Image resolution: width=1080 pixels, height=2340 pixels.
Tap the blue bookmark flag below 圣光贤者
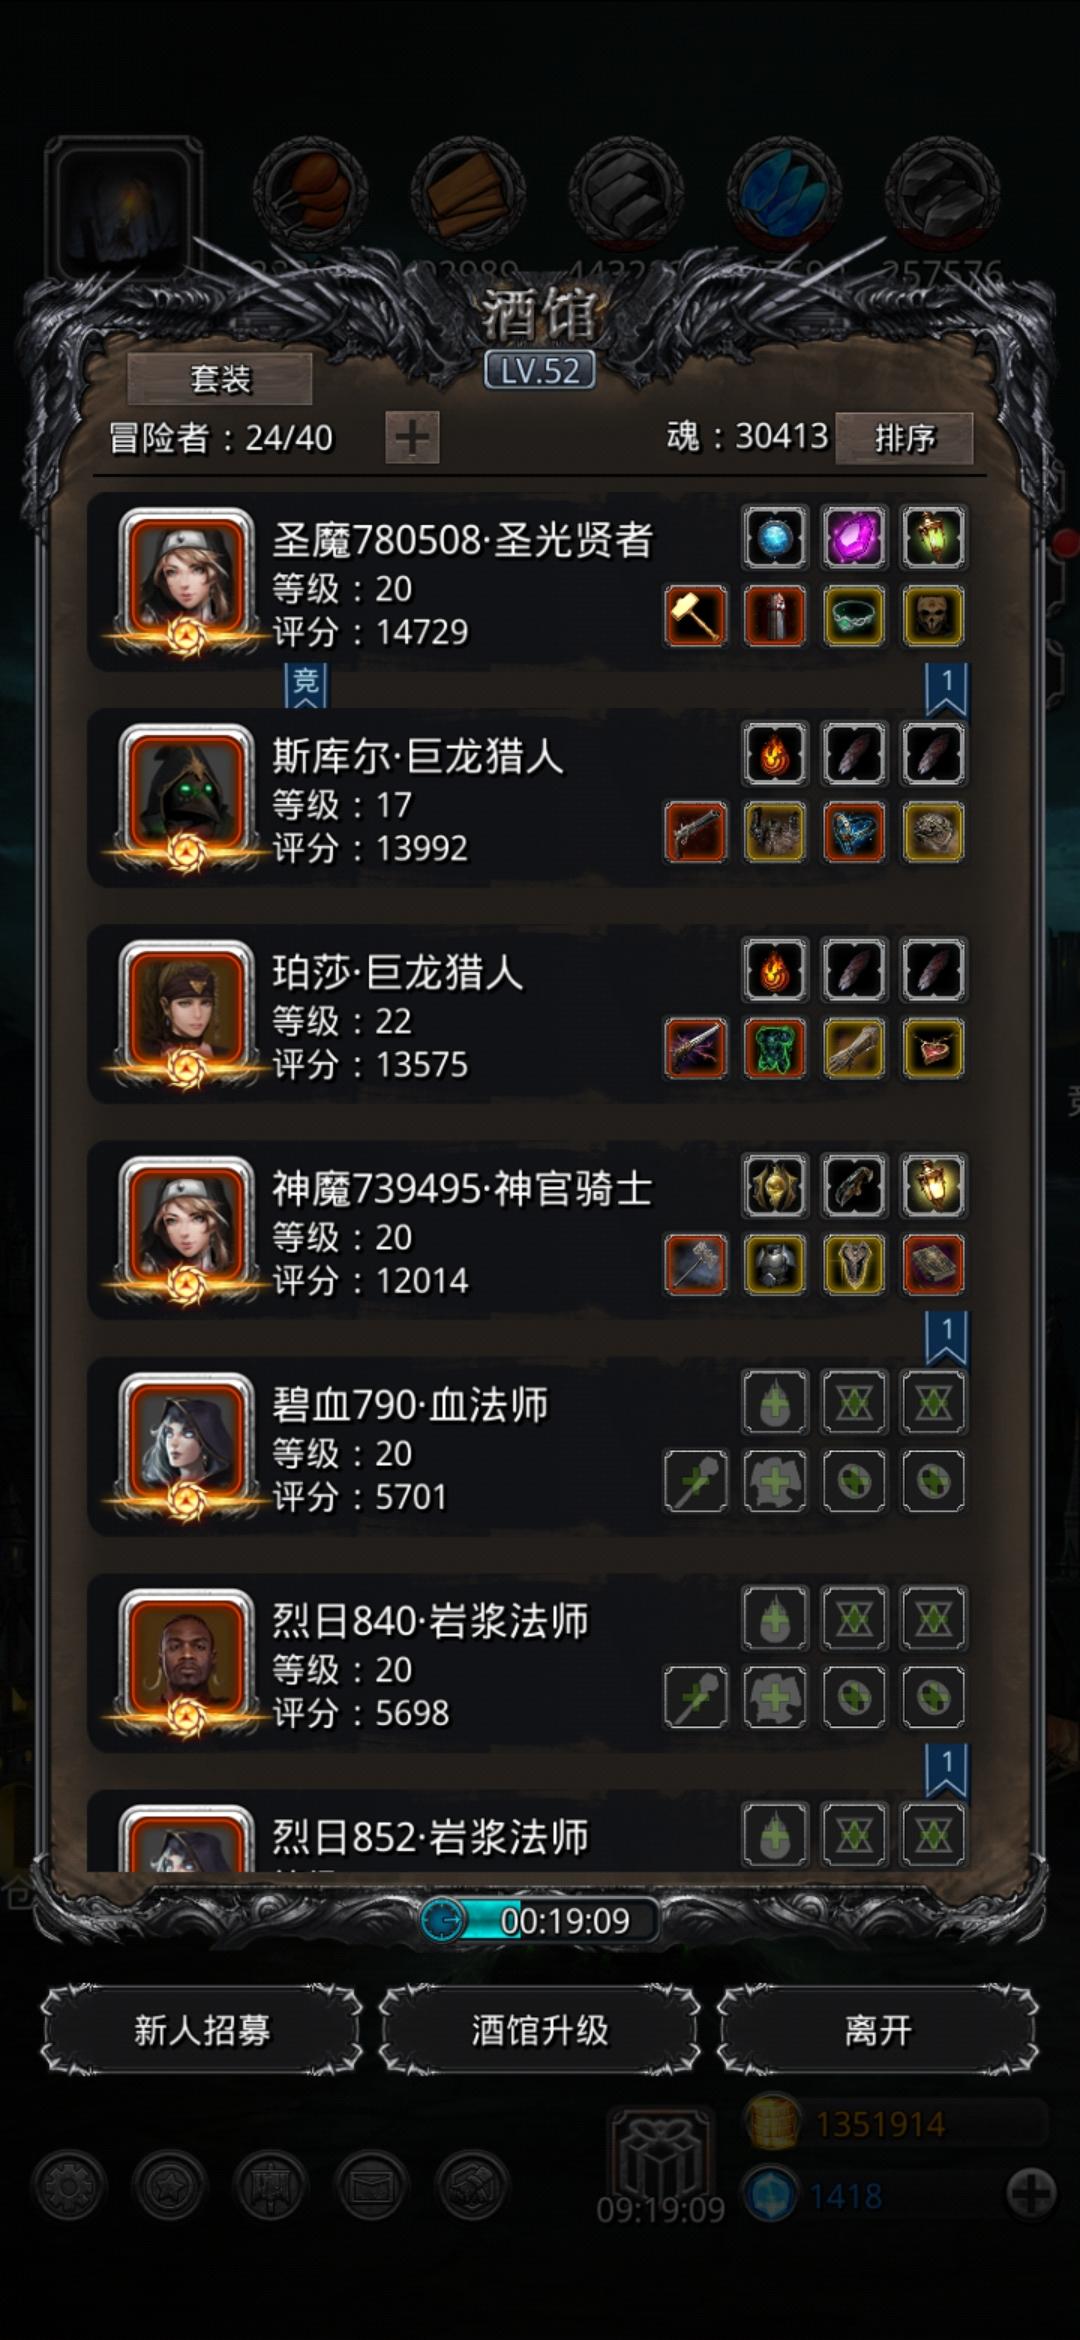946,689
